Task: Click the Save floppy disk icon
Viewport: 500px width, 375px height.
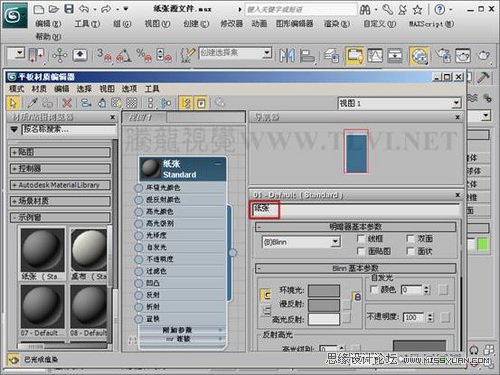Action: (69, 9)
